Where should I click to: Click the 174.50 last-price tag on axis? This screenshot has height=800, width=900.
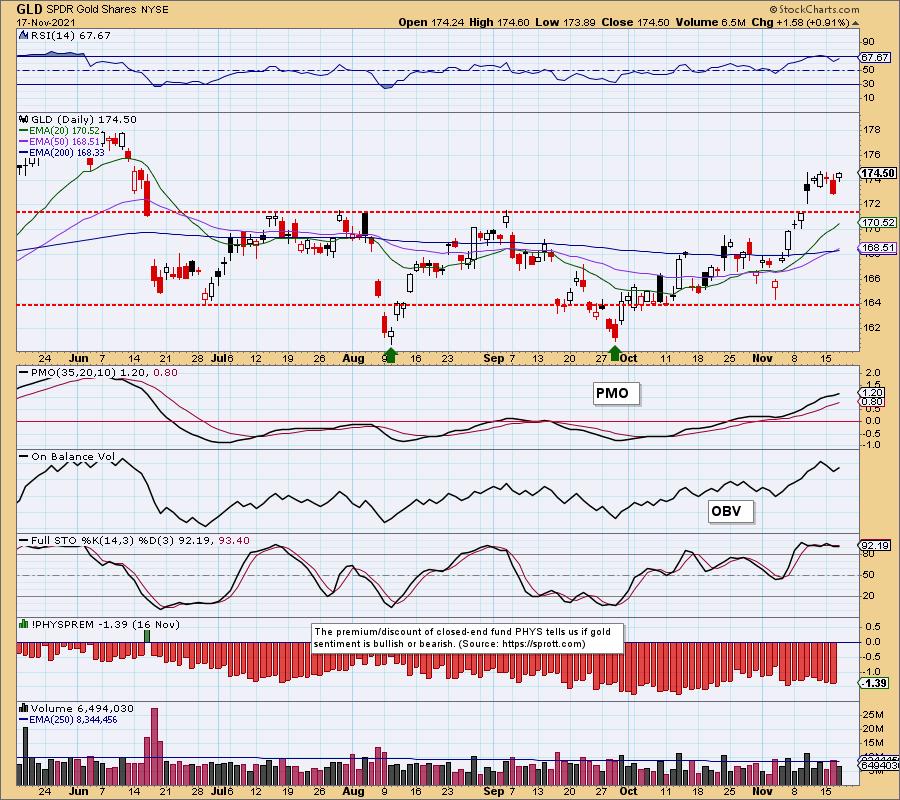[879, 173]
